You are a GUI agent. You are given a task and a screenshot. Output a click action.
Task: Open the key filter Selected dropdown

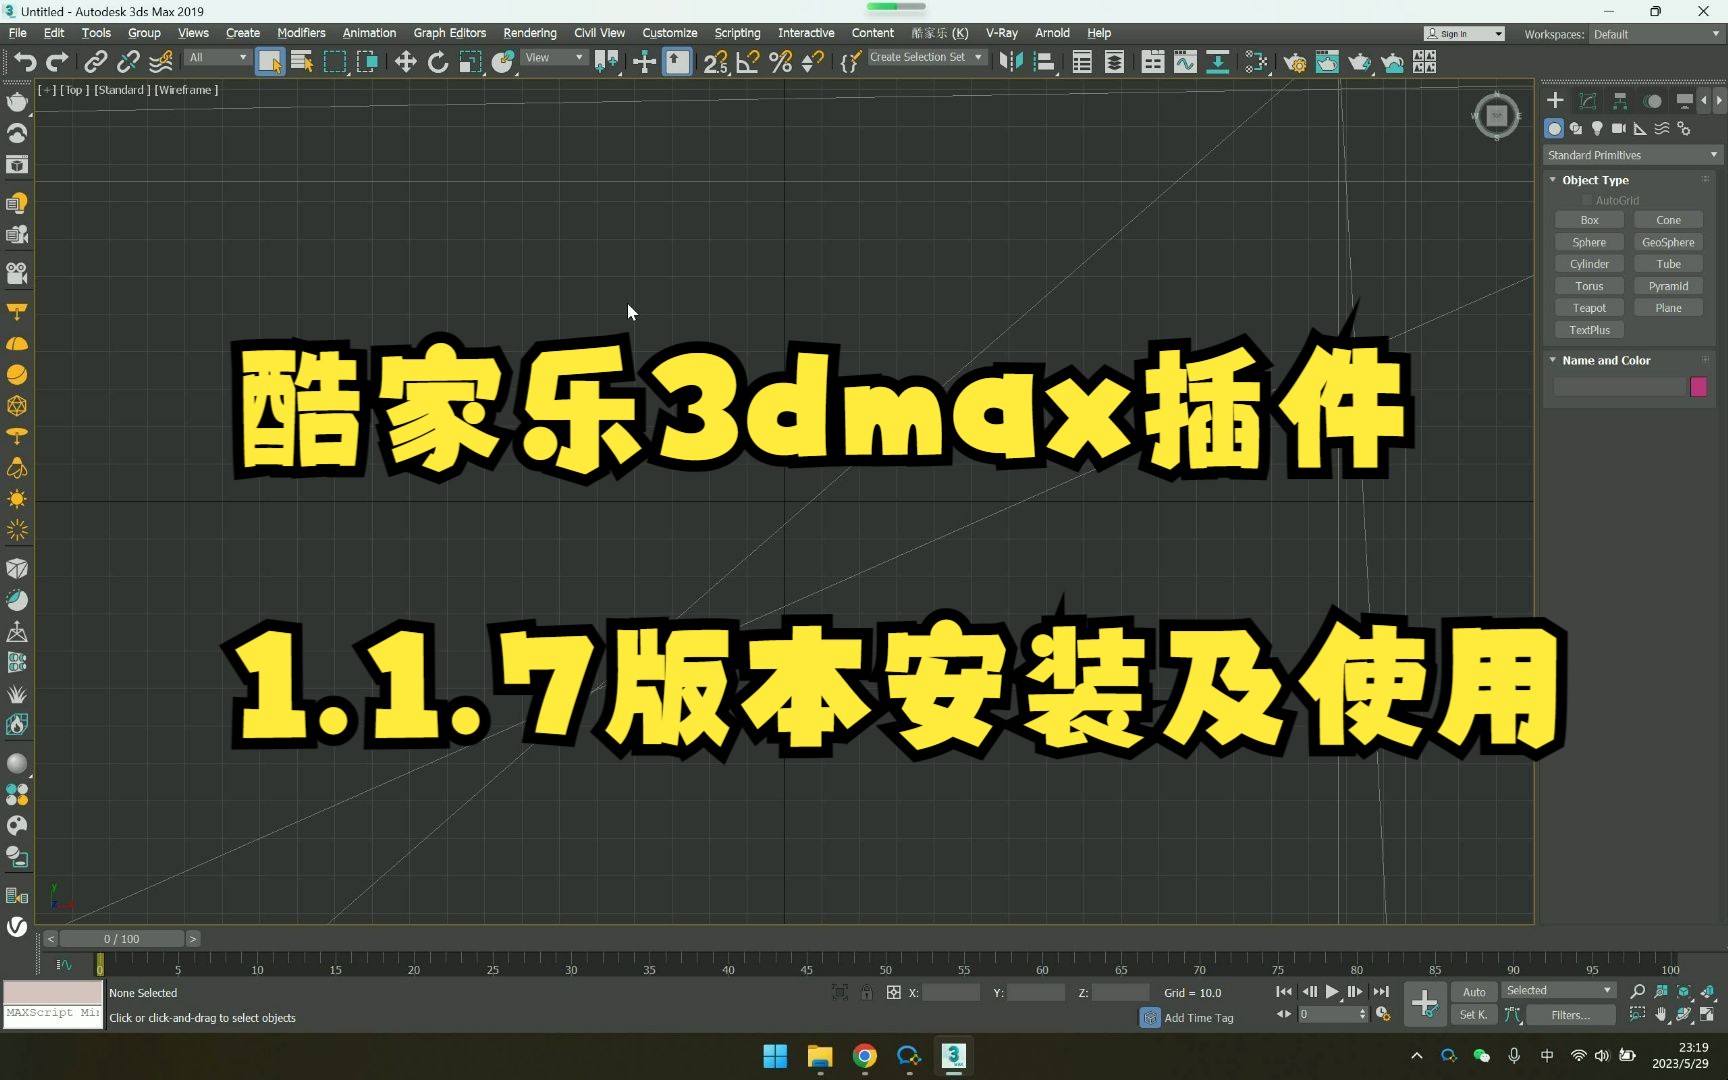pyautogui.click(x=1559, y=991)
